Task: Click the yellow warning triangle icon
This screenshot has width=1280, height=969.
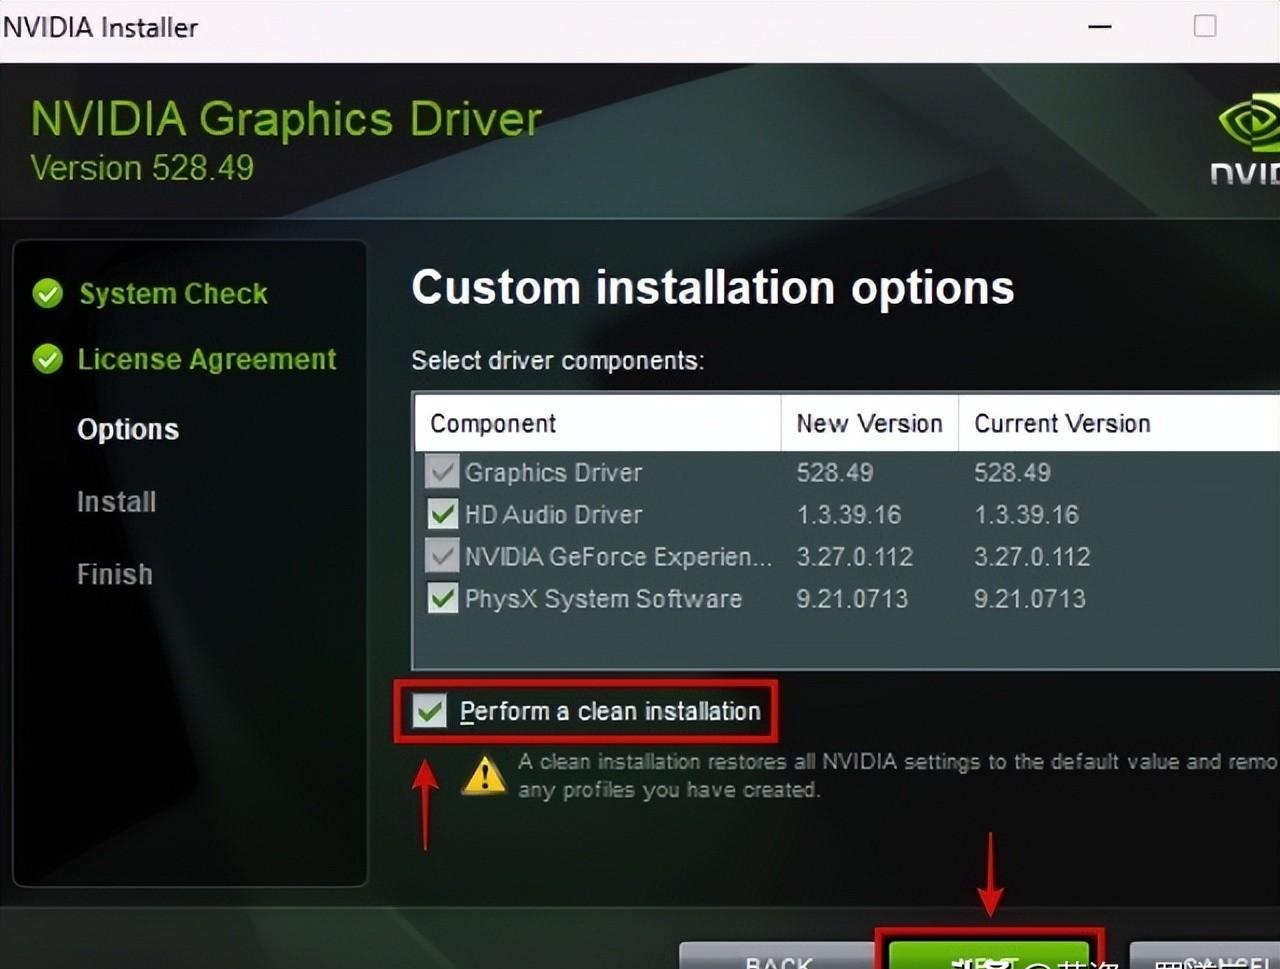Action: pos(485,776)
